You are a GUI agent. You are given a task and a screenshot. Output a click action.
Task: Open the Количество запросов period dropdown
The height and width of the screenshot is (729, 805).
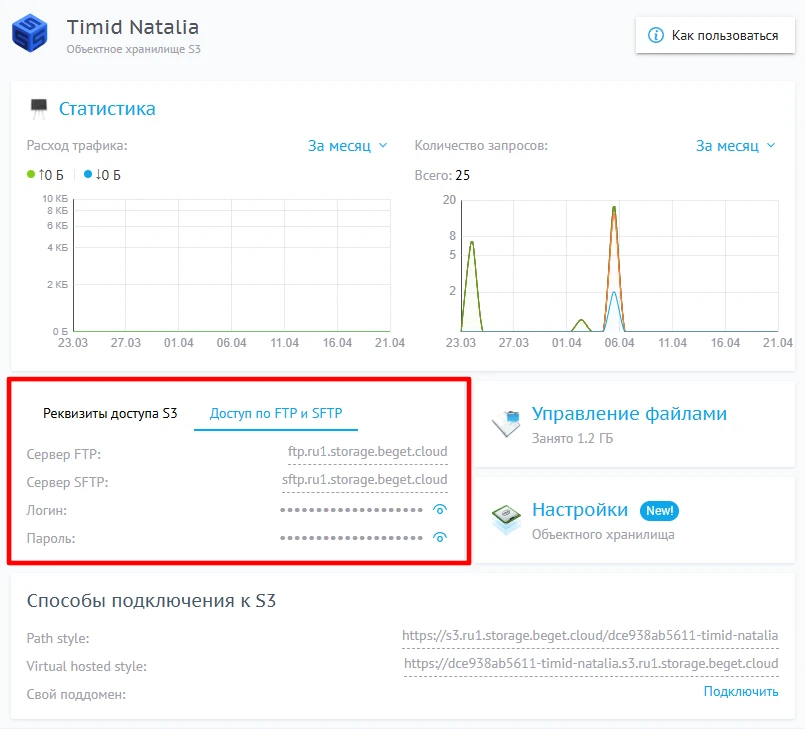[735, 146]
